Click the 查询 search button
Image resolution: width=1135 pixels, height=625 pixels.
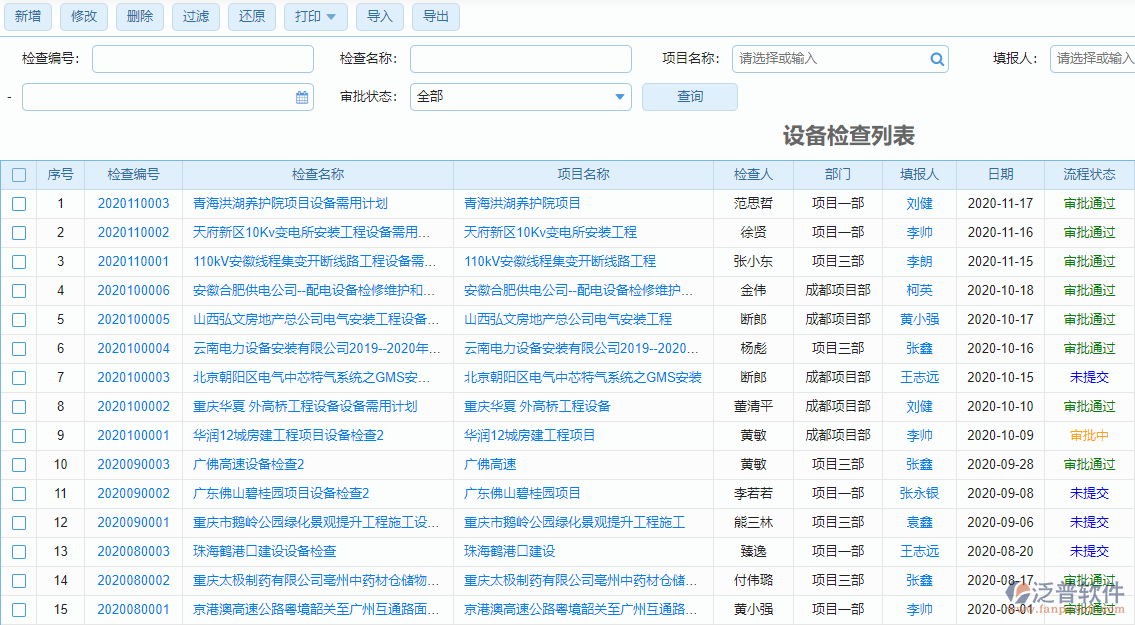pos(689,96)
